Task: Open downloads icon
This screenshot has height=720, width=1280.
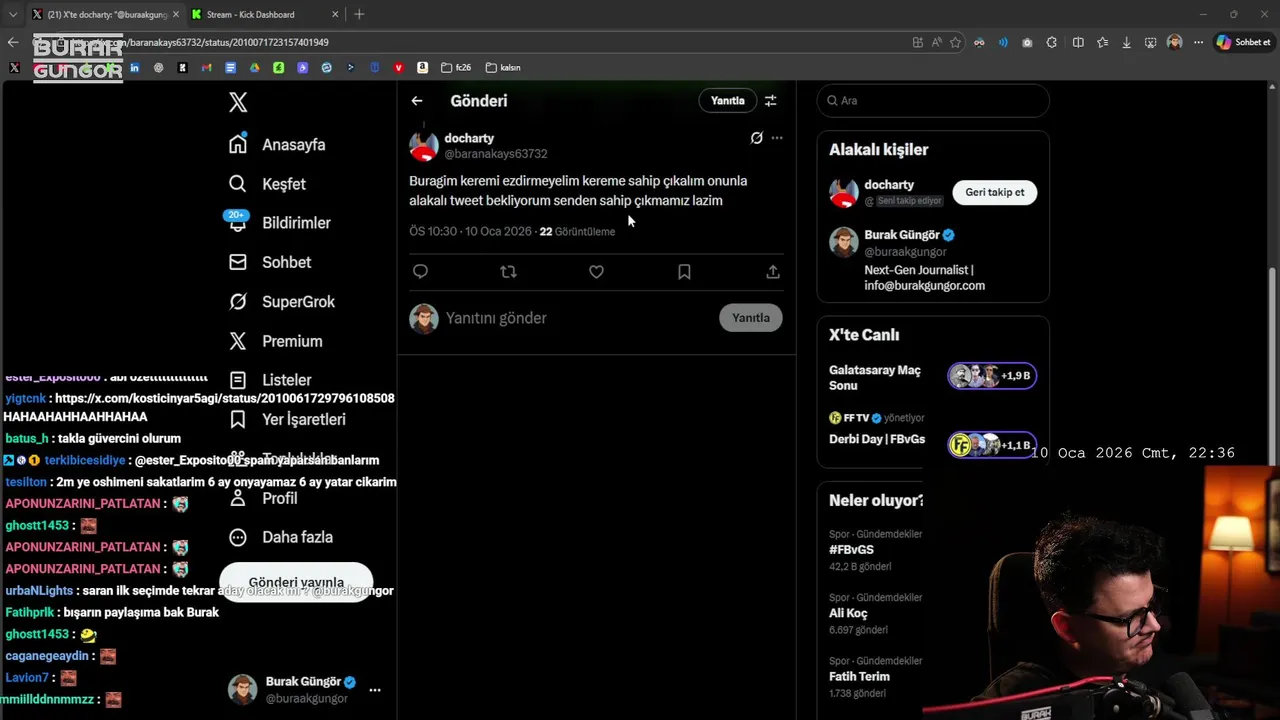Action: [x=1127, y=42]
